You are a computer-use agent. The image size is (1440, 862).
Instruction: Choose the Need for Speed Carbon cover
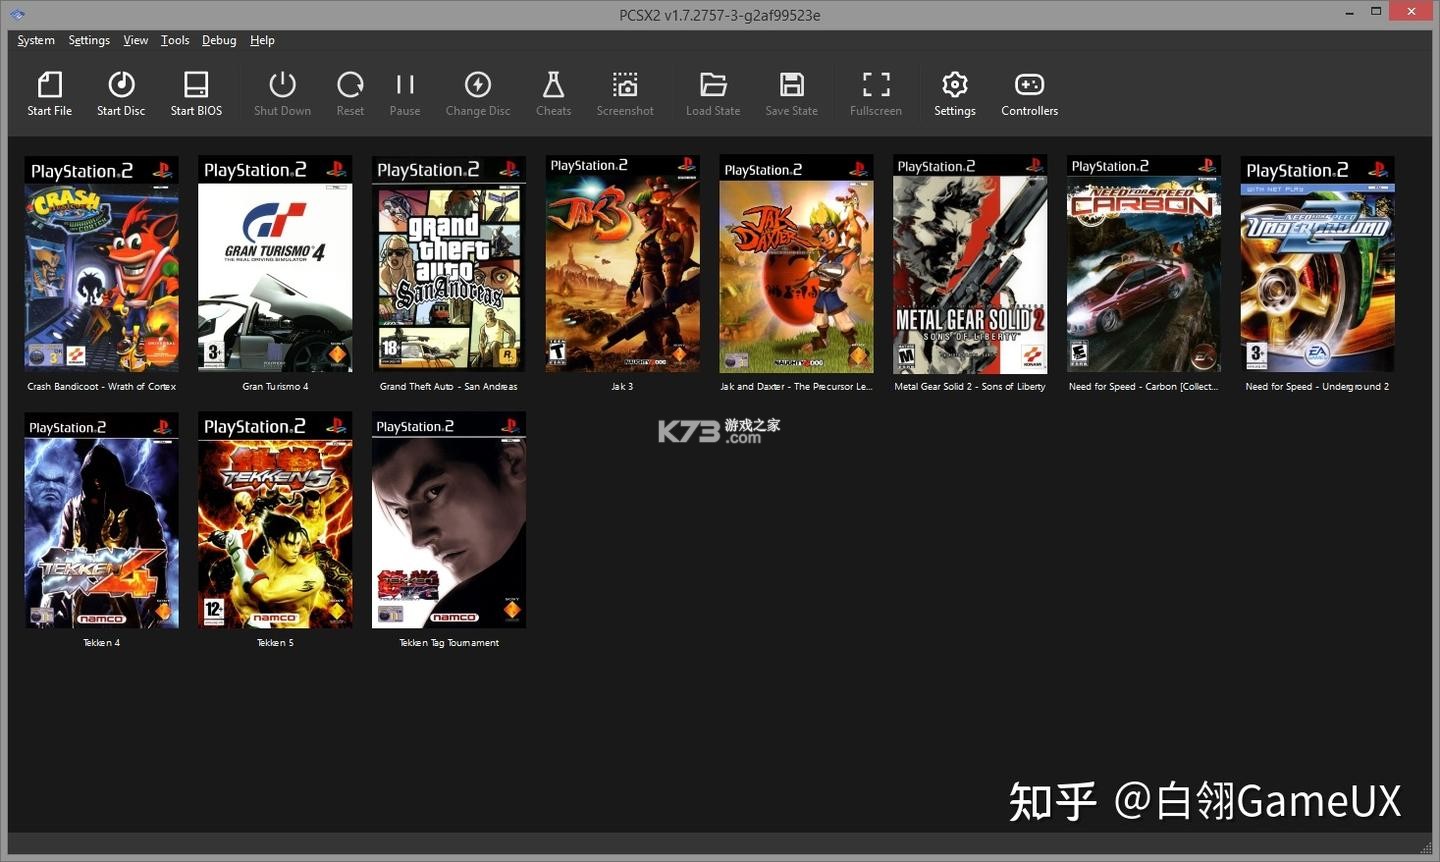pos(1144,264)
